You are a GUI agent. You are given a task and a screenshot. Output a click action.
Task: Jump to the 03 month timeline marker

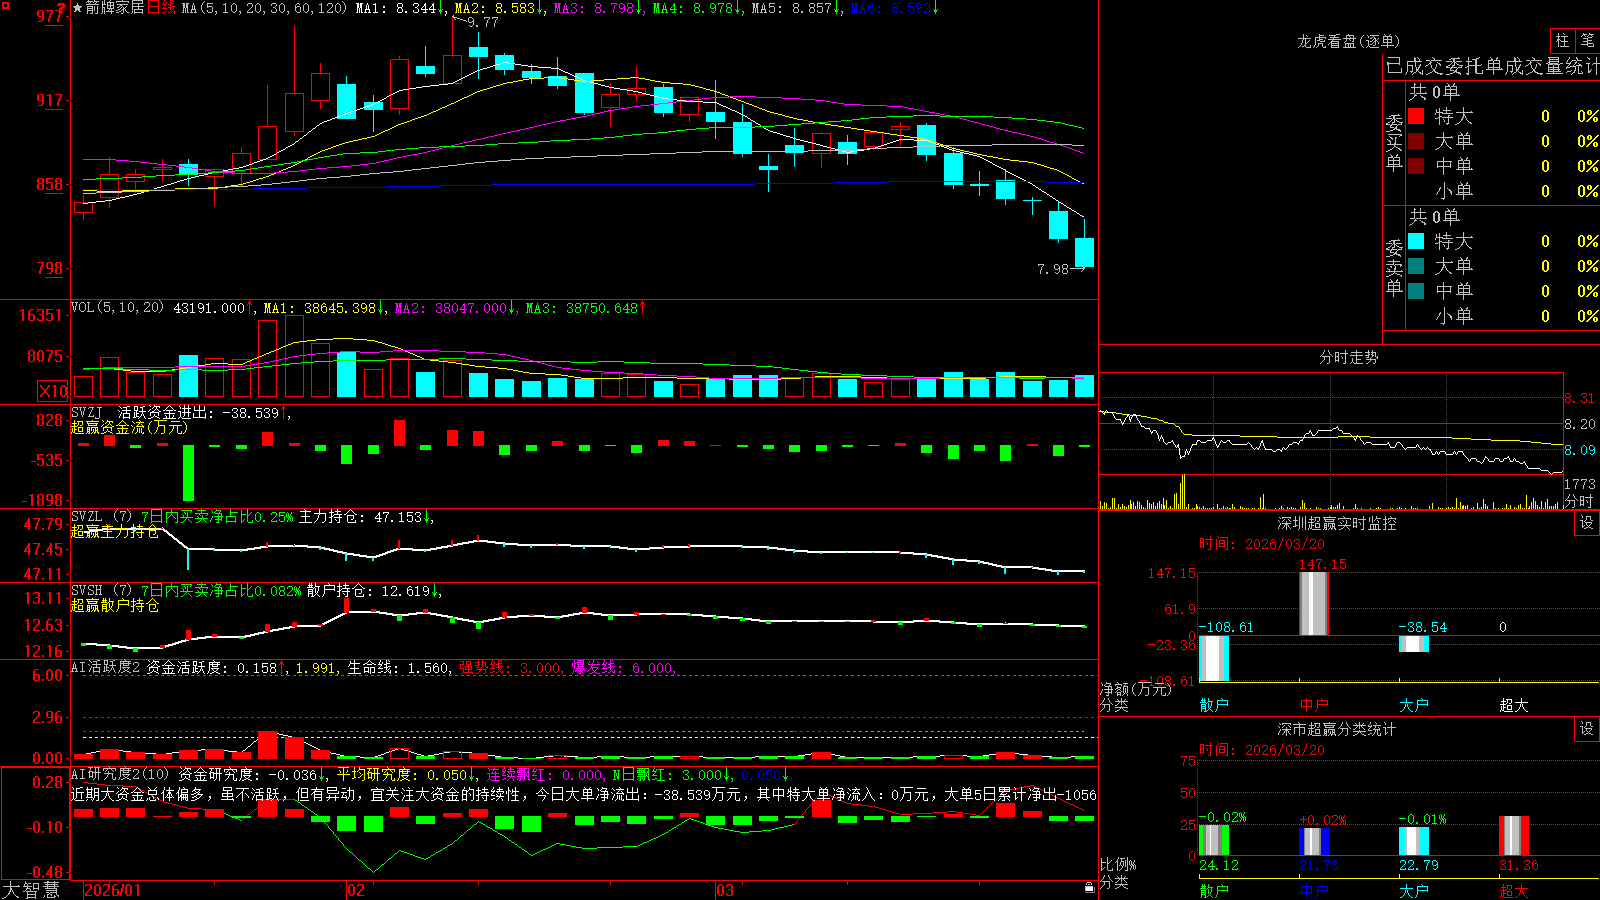coord(725,890)
